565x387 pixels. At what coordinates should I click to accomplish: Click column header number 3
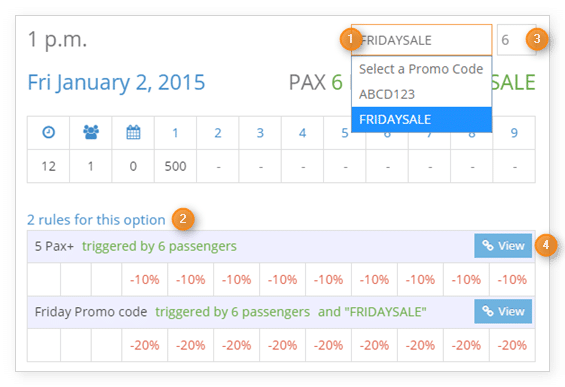pyautogui.click(x=260, y=133)
